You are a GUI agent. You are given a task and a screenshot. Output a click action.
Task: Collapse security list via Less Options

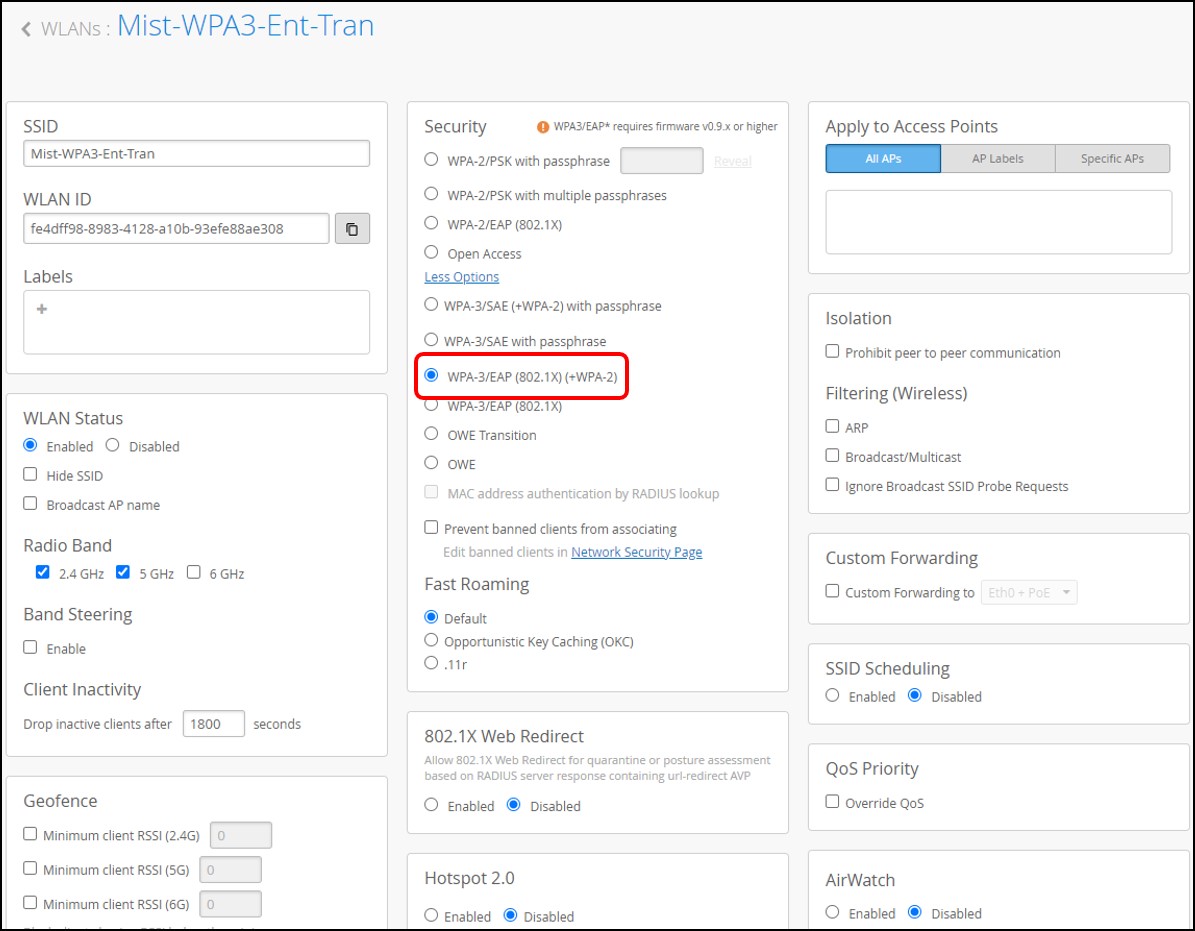click(462, 277)
